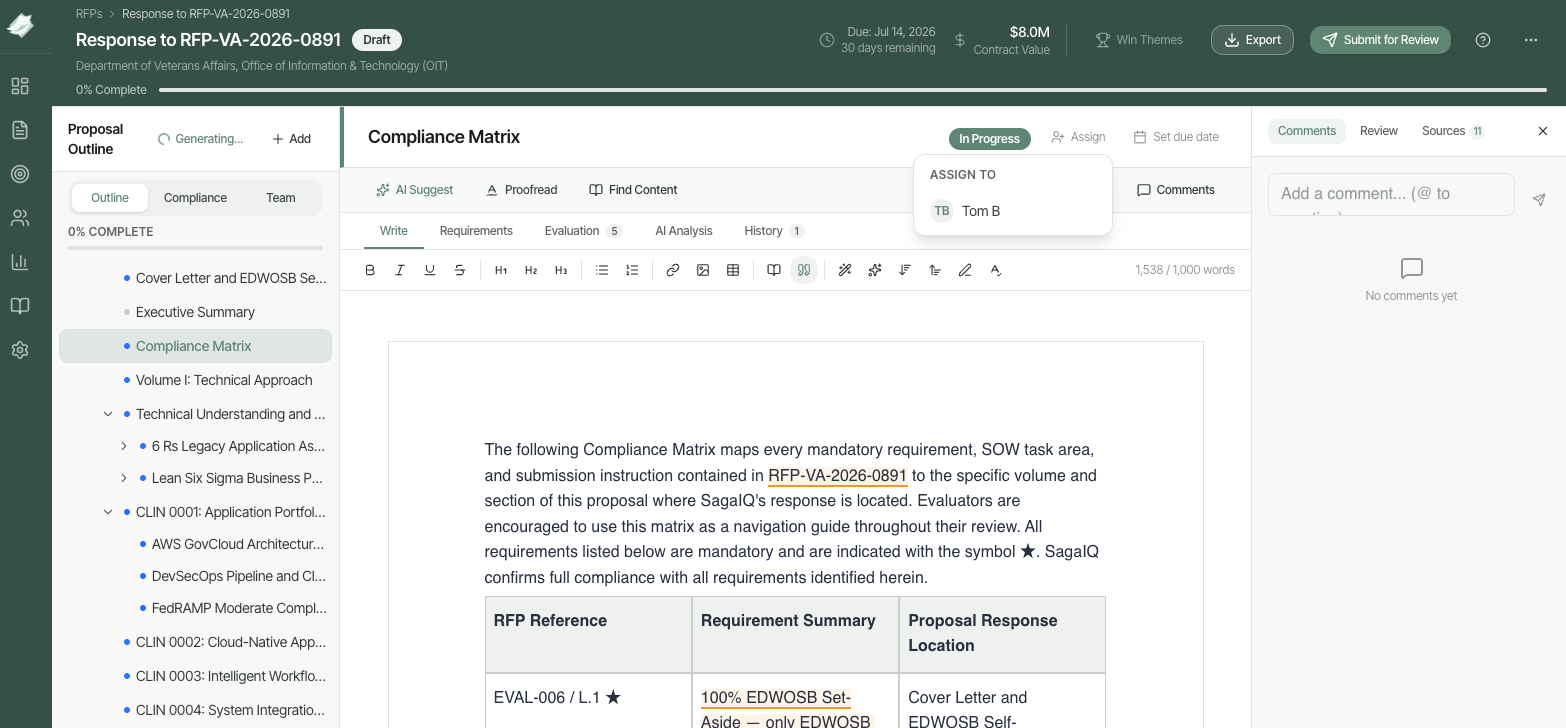Image resolution: width=1566 pixels, height=728 pixels.
Task: Toggle underline formatting
Action: pyautogui.click(x=430, y=270)
